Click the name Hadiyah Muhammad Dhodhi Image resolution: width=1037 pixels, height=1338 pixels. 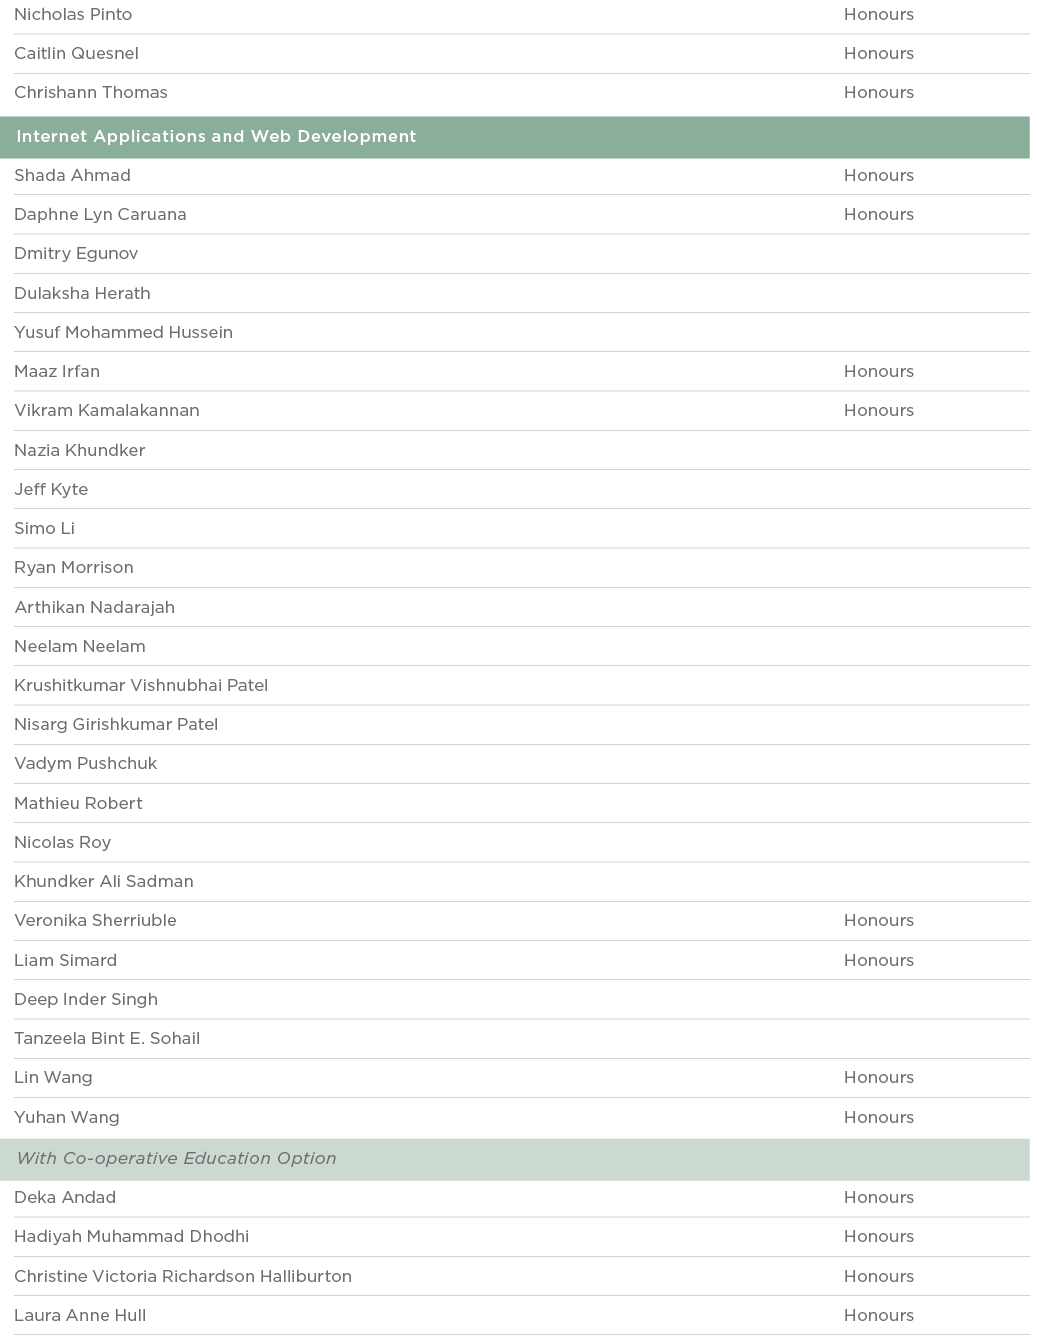click(x=131, y=1237)
